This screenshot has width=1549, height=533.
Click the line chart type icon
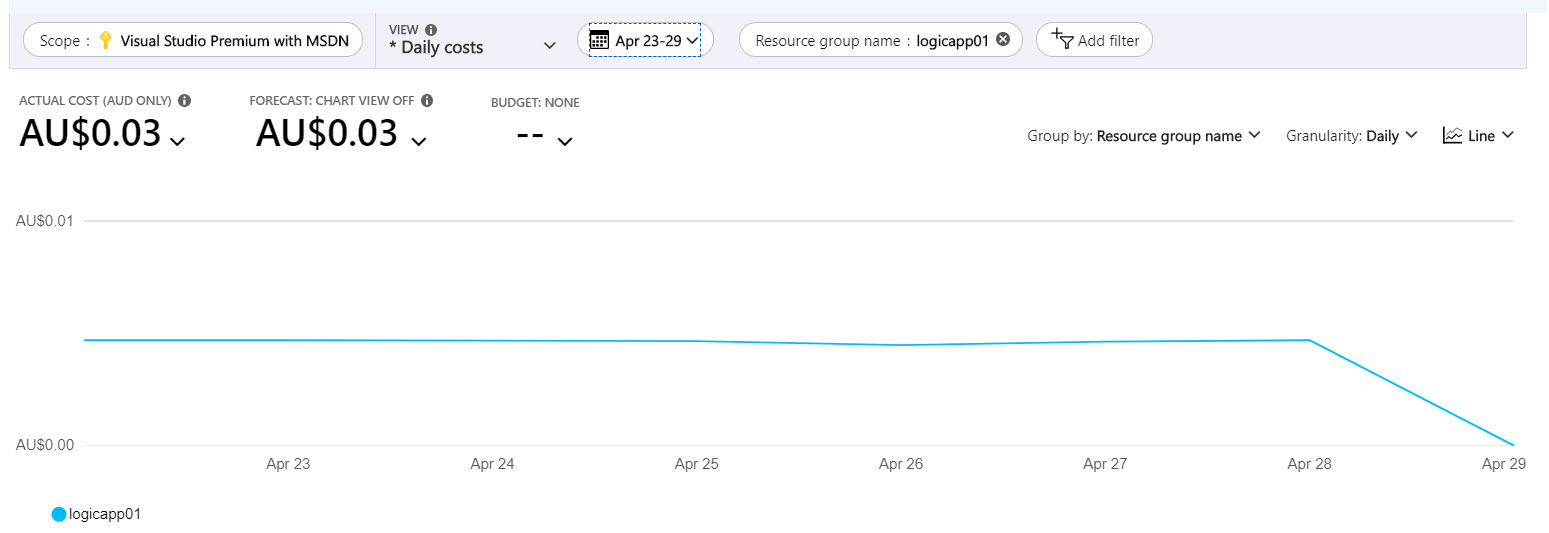[1452, 135]
